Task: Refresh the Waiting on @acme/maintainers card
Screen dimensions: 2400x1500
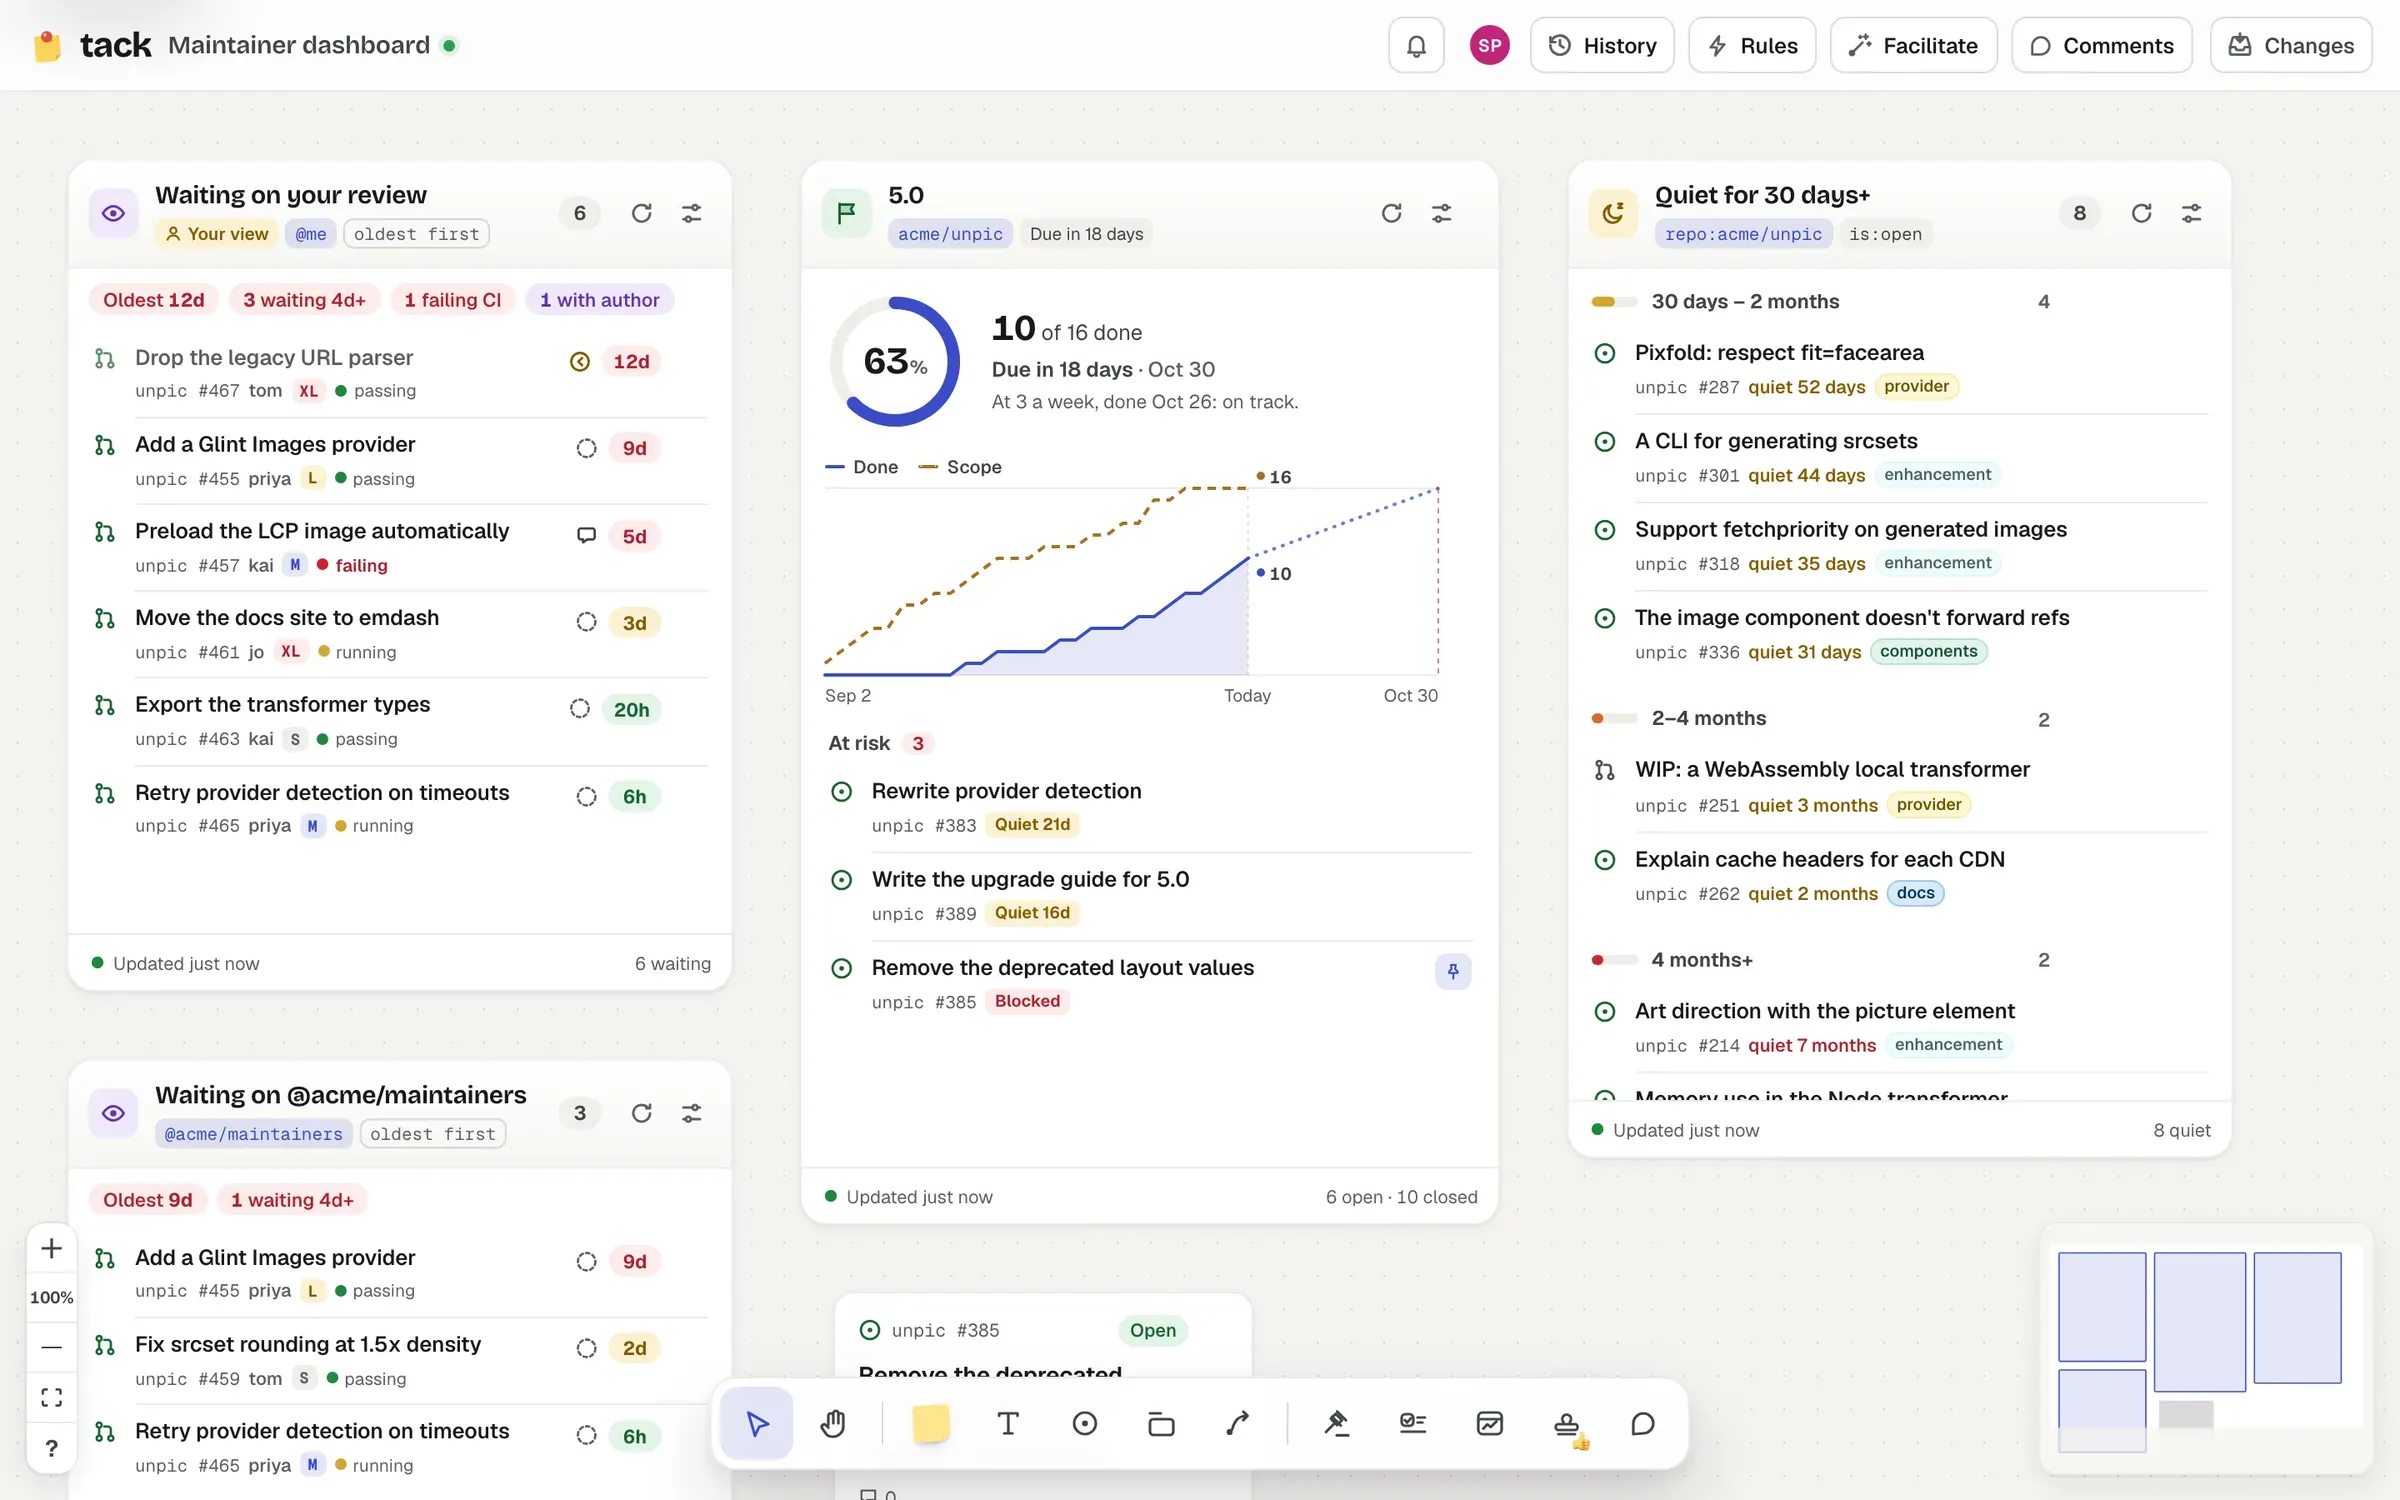Action: click(x=642, y=1113)
